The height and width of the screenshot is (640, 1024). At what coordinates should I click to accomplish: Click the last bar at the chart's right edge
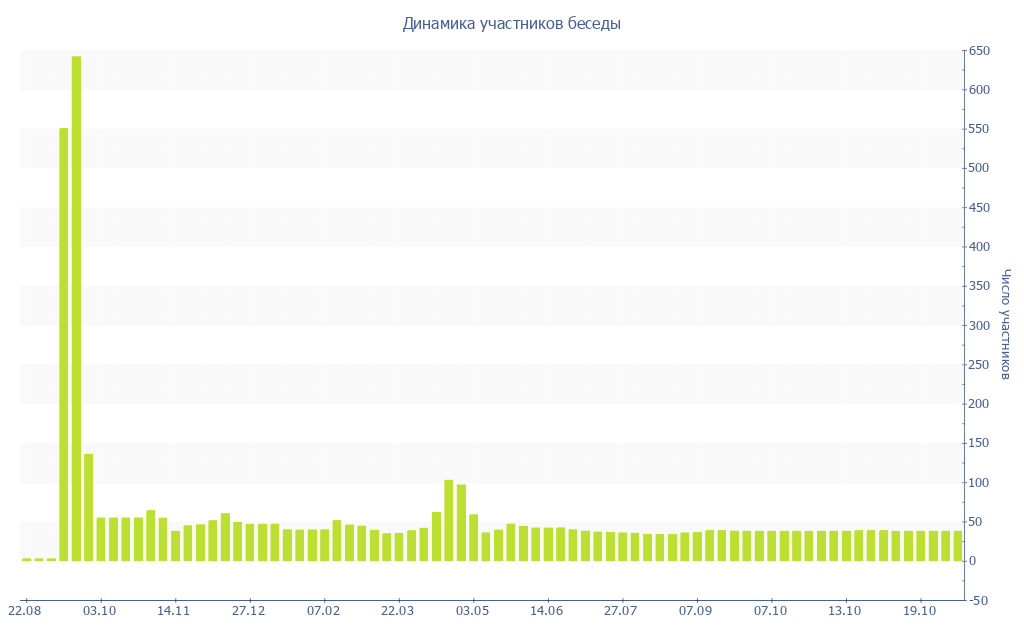(x=957, y=546)
